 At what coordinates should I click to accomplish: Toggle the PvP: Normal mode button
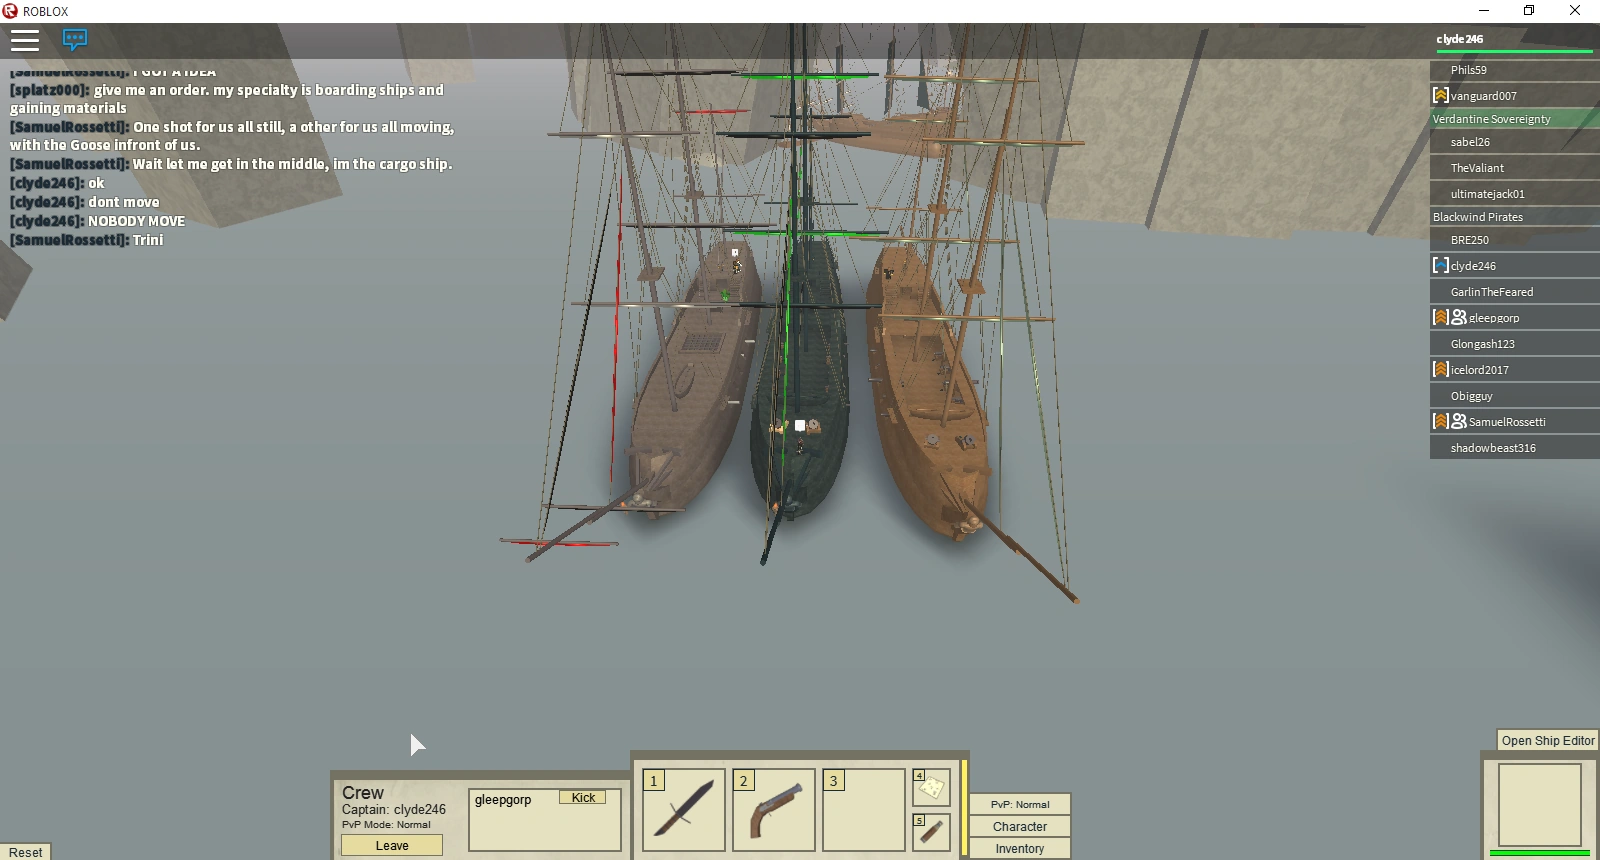(x=1020, y=804)
